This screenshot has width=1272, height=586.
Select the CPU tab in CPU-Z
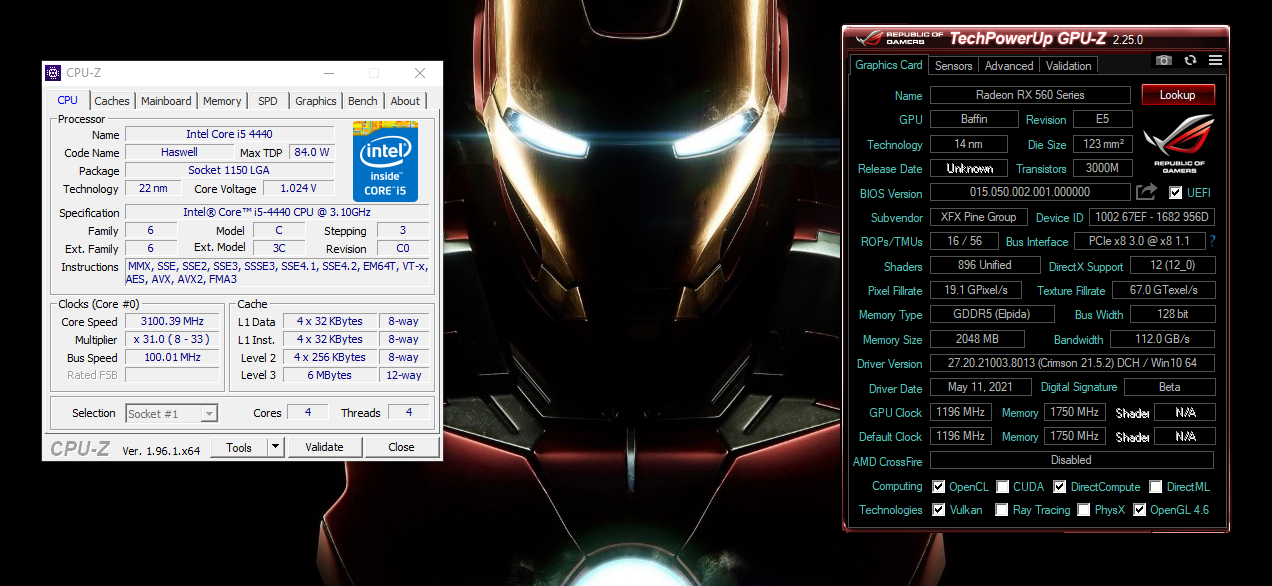tap(67, 100)
